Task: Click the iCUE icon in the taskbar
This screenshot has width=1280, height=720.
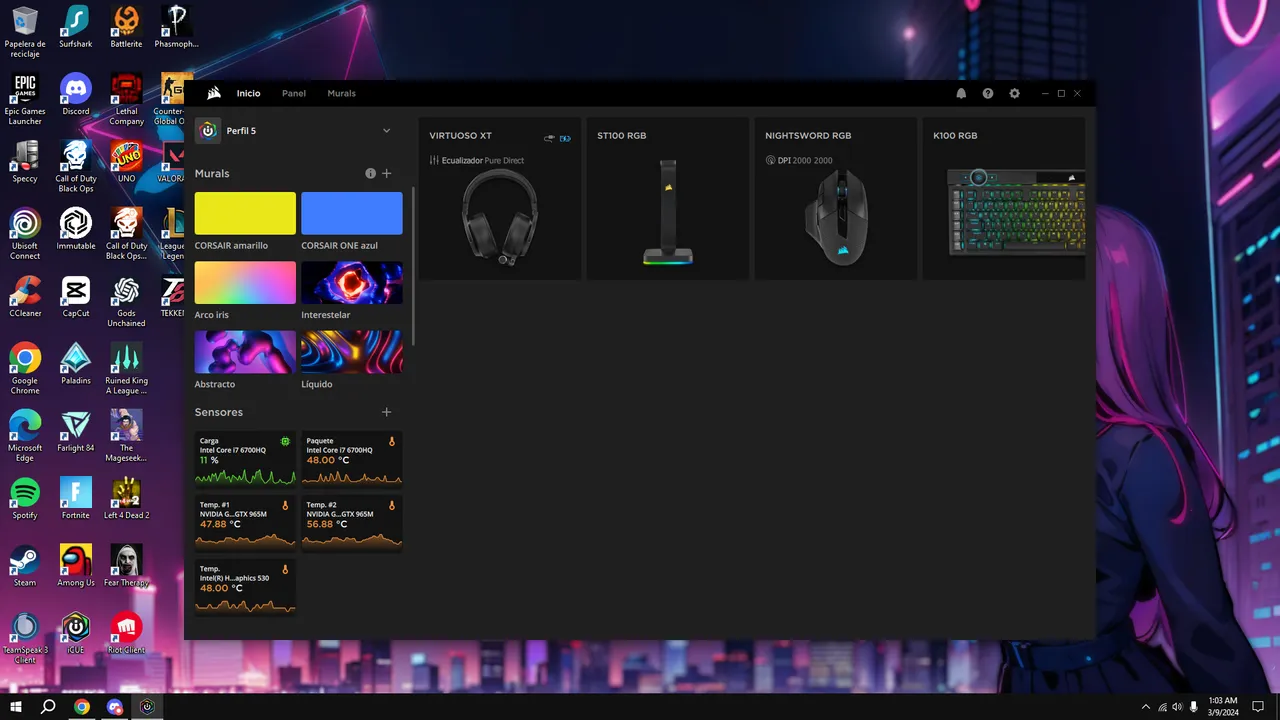Action: (147, 707)
